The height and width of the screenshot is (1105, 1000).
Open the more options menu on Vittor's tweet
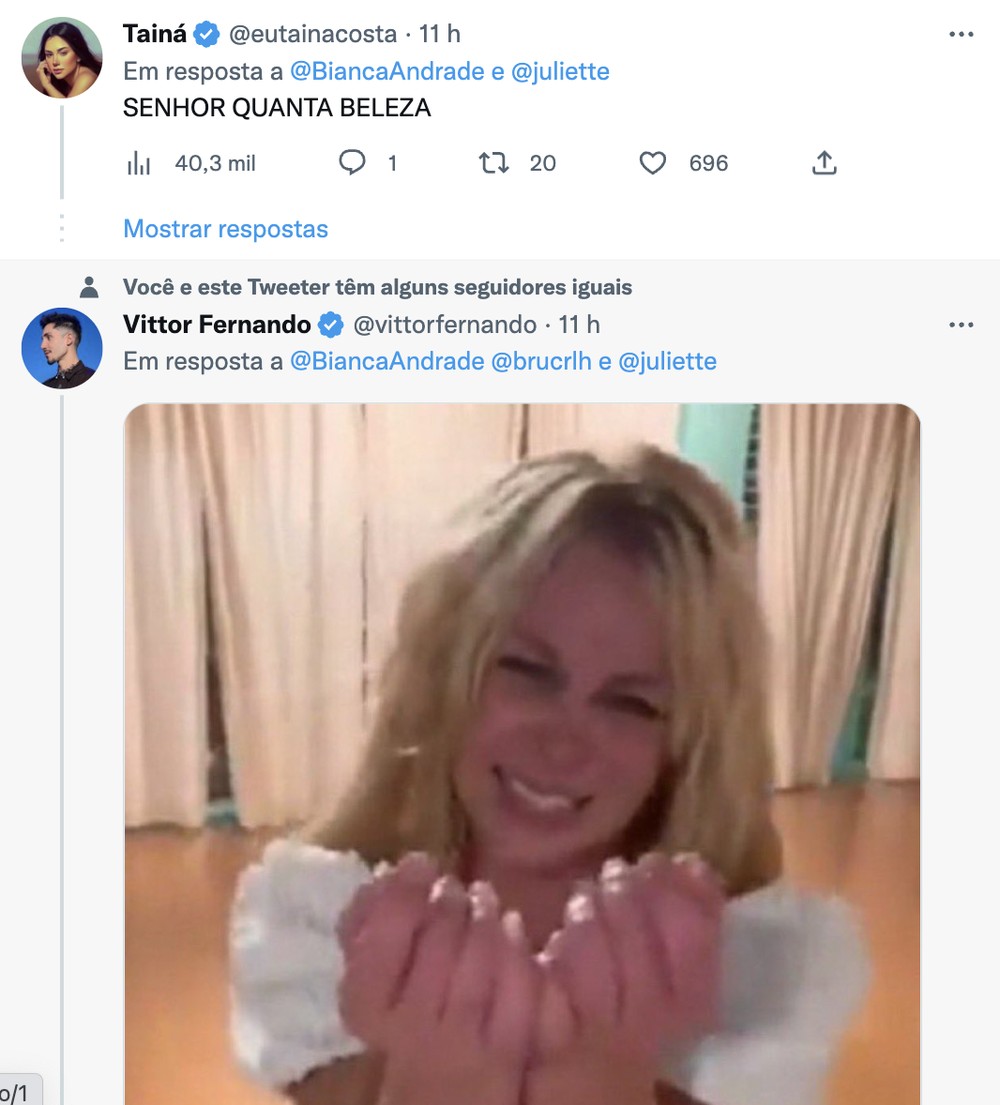pyautogui.click(x=961, y=324)
